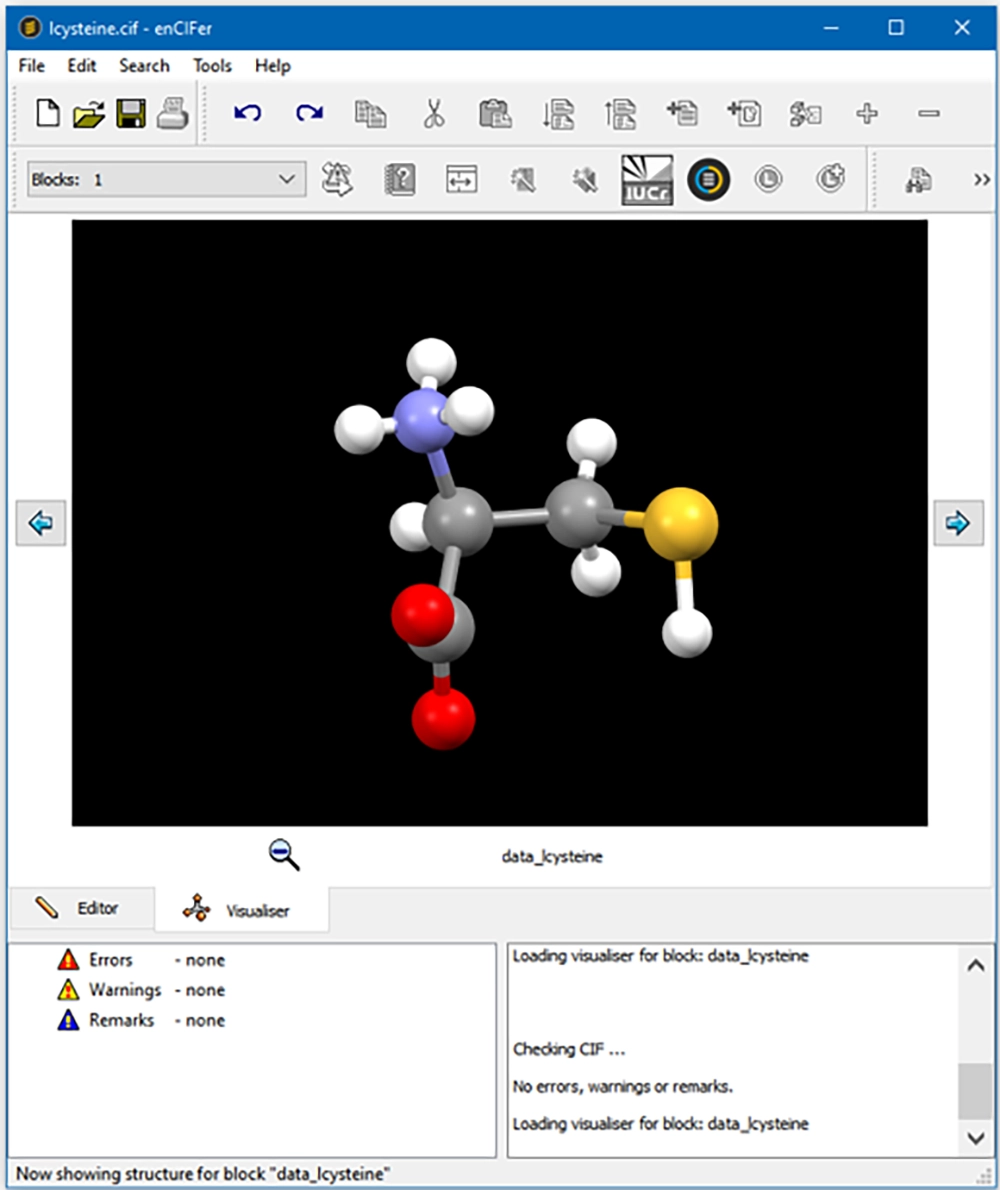Click the scissors Cut icon
This screenshot has width=1000, height=1190.
[433, 114]
